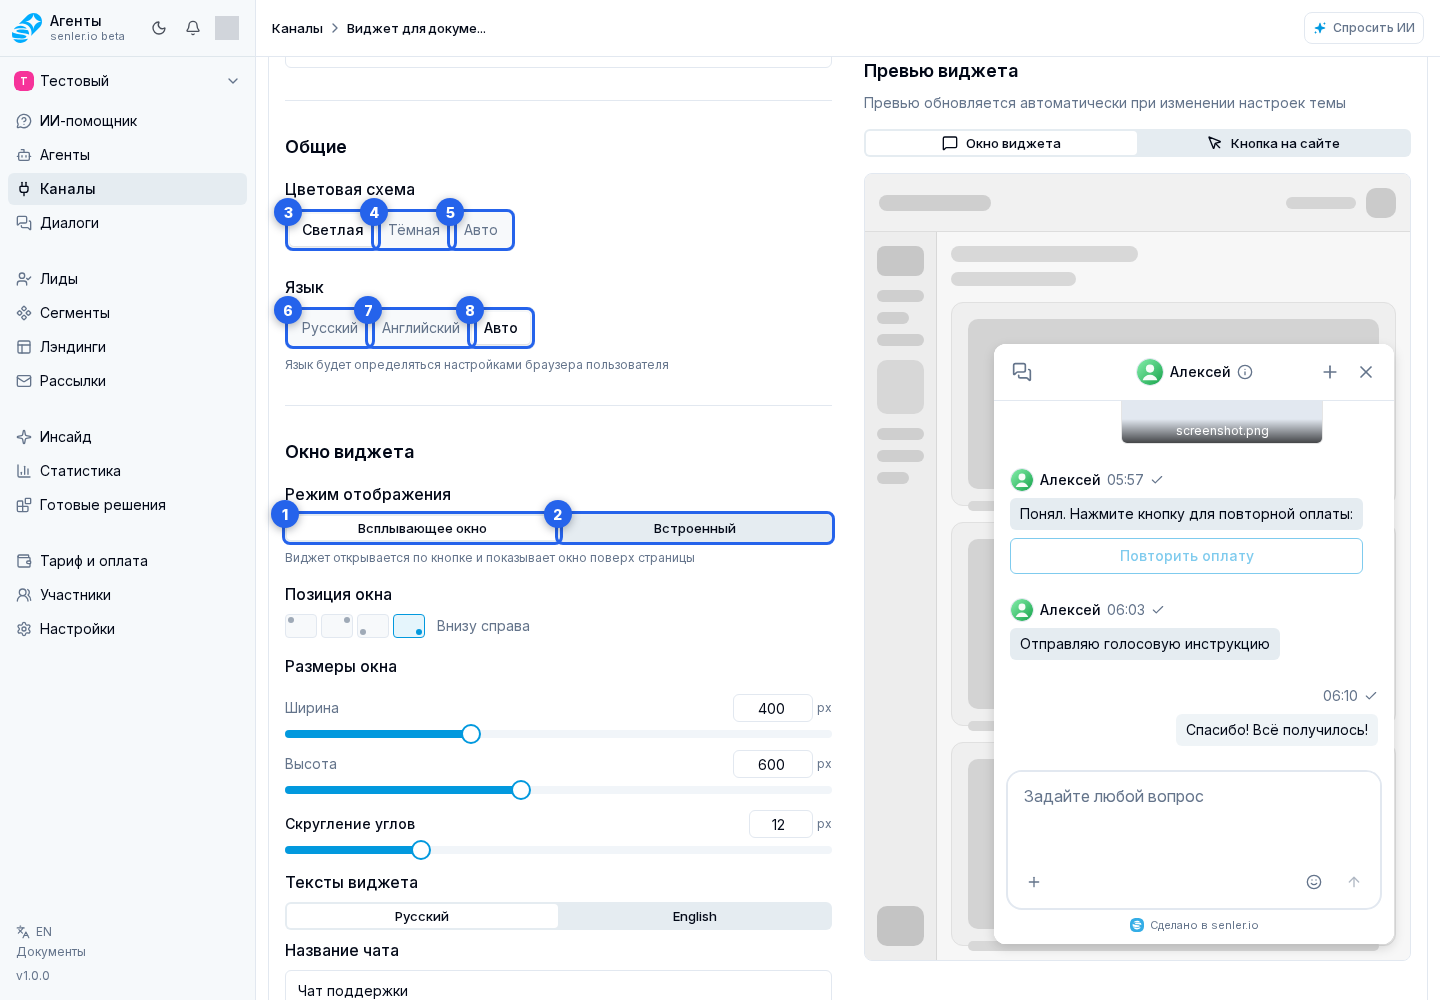
Task: Select the Тёмная color scheme
Action: (x=414, y=230)
